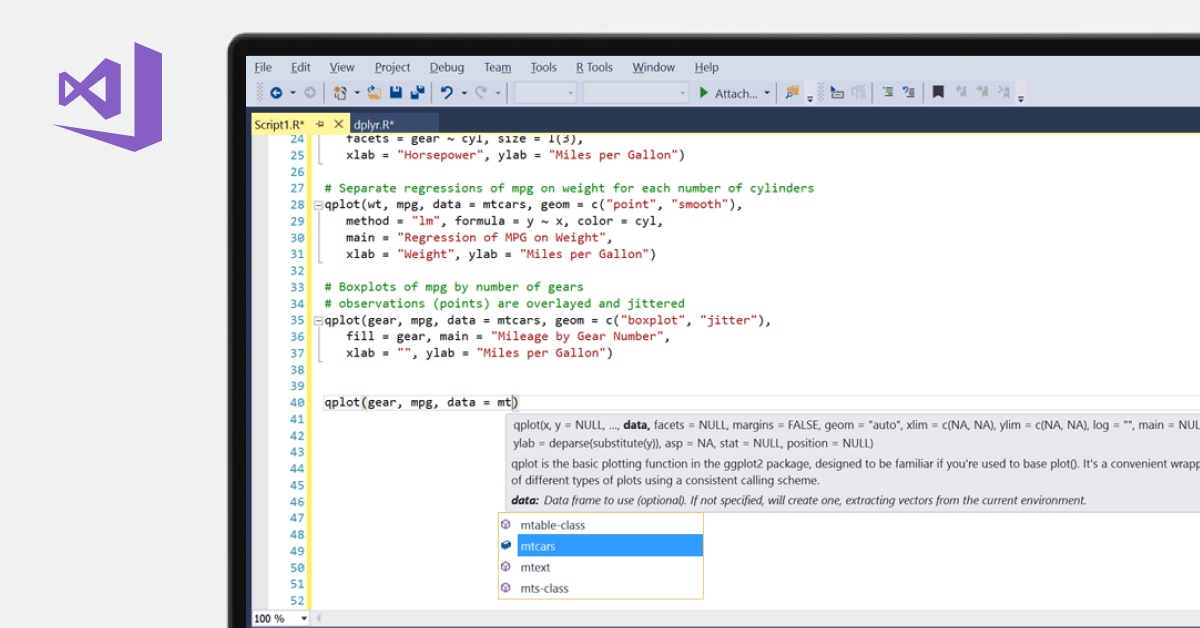
Task: Click the Comment selection icon
Action: click(887, 93)
